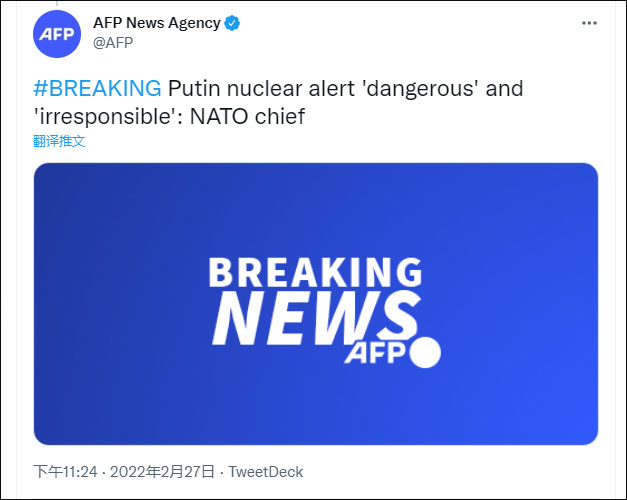627x500 pixels.
Task: Click the 翻译推文 translate link
Action: tap(59, 141)
